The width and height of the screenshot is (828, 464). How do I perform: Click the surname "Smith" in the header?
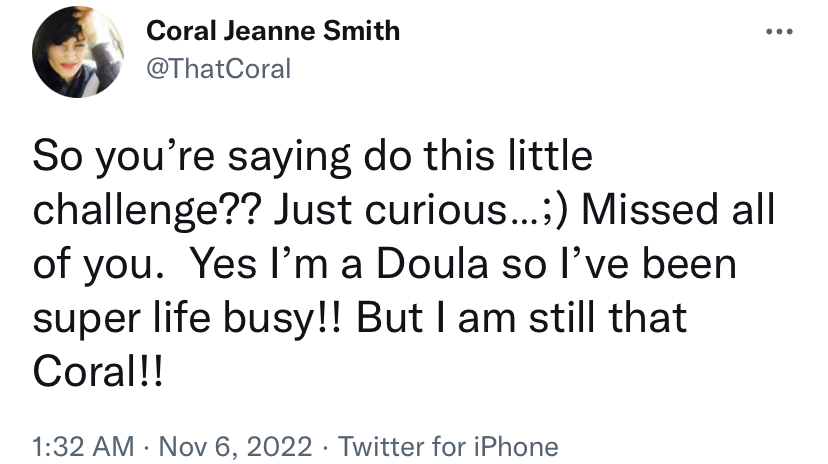click(361, 31)
